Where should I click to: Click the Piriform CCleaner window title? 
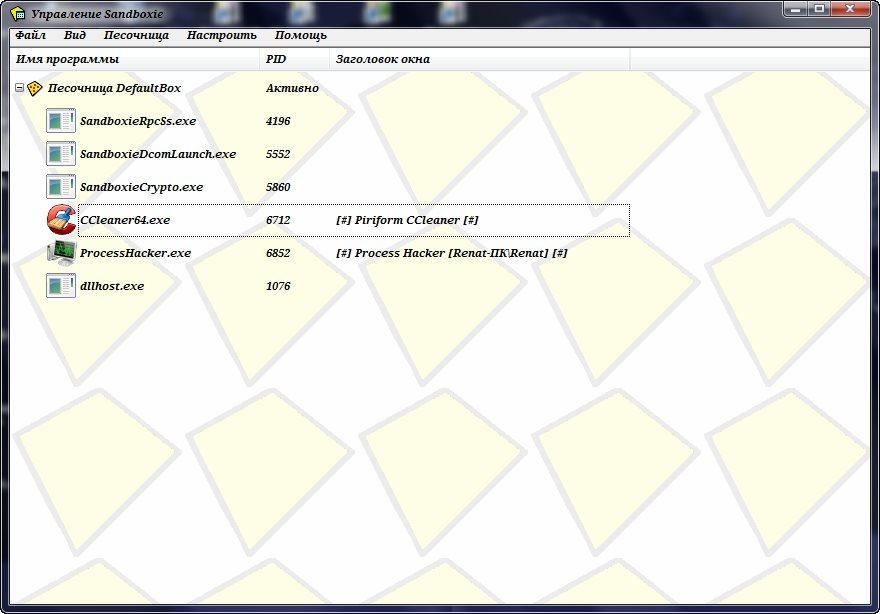[x=407, y=220]
